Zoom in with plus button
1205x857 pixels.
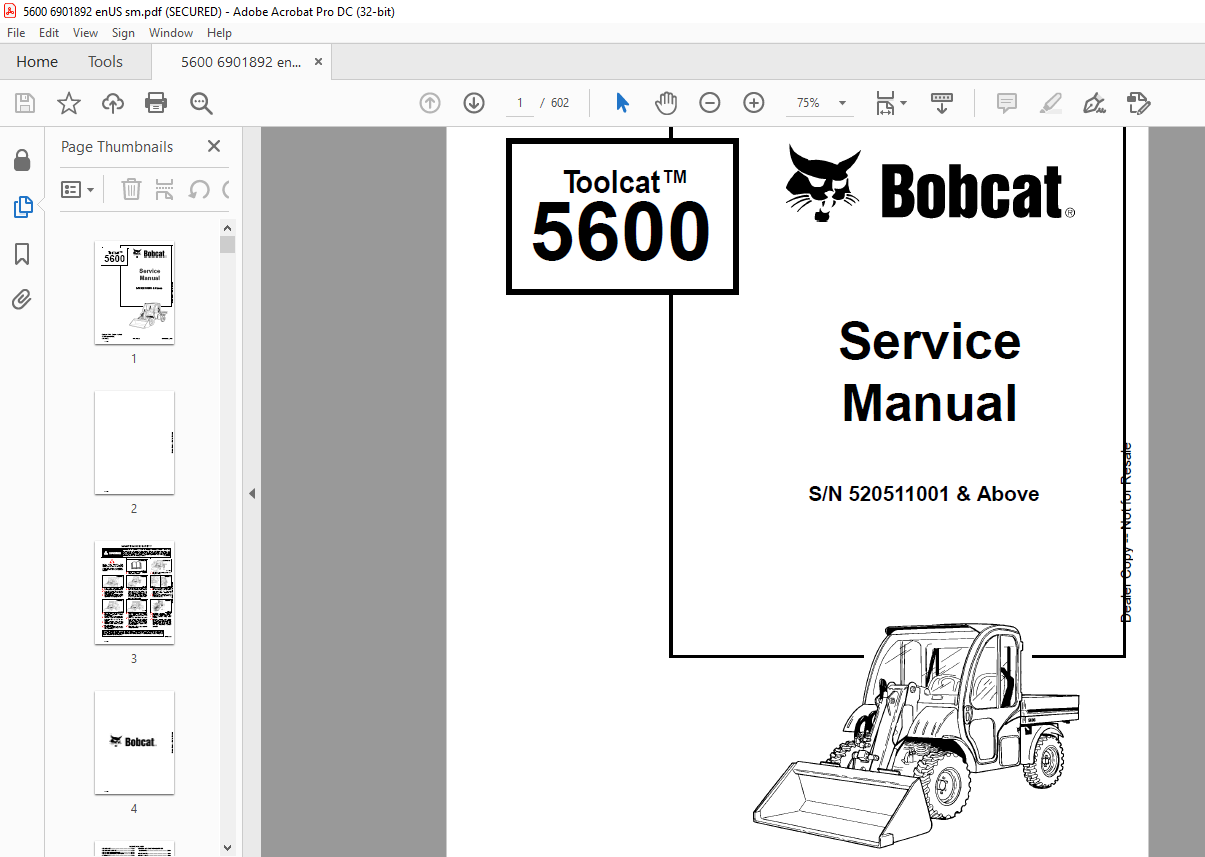[754, 103]
